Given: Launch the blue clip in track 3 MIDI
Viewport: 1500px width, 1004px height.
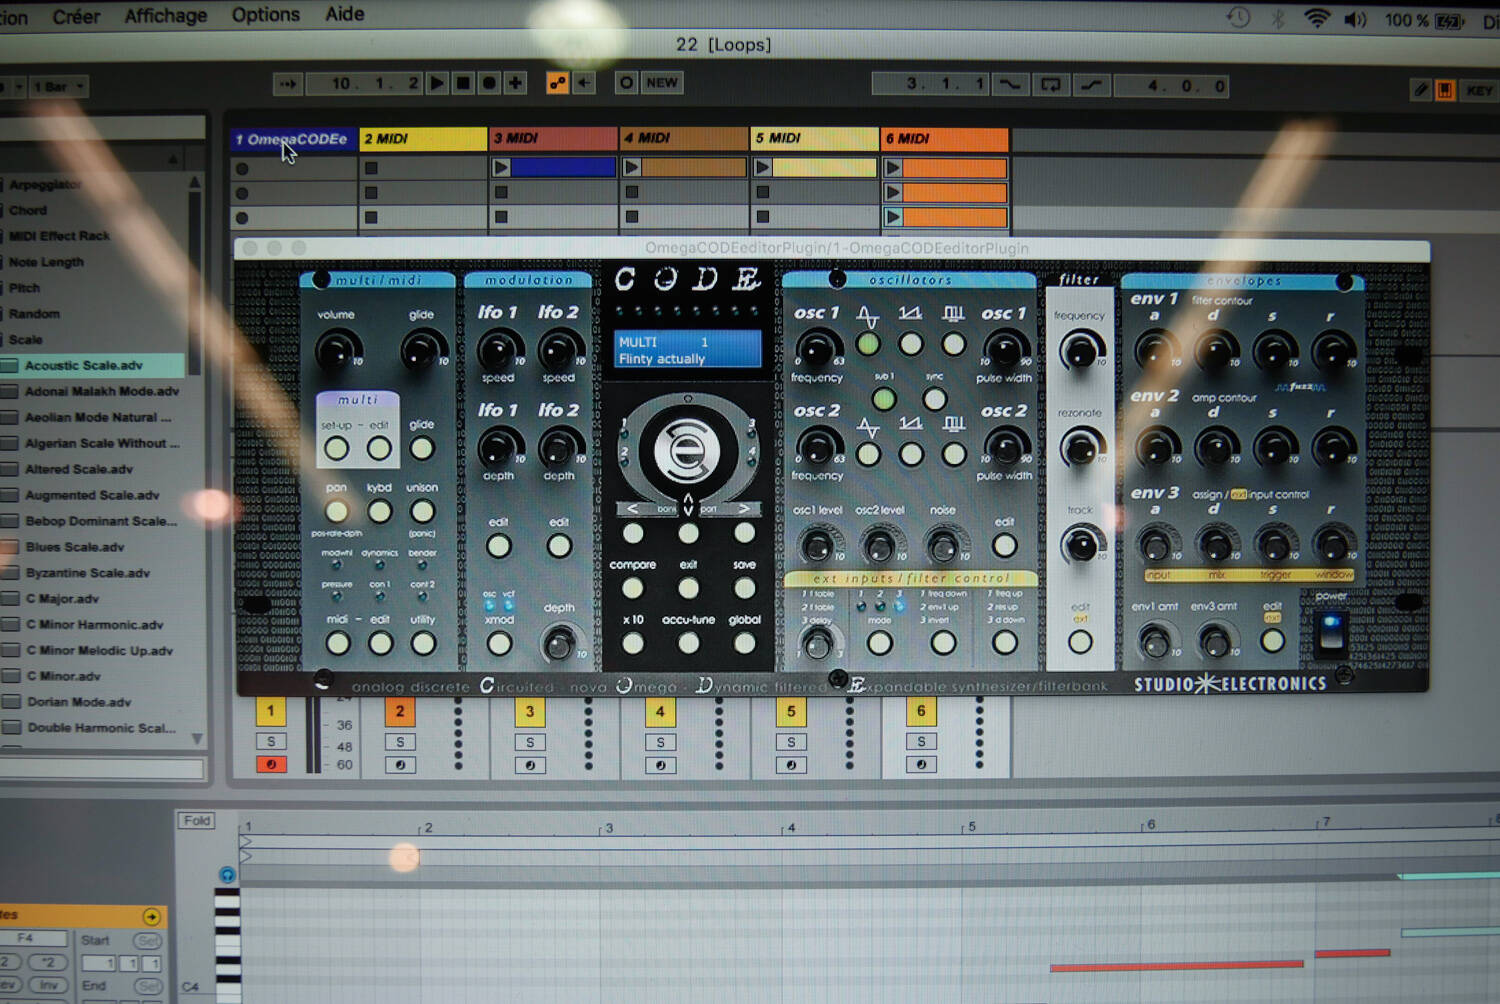Looking at the screenshot, I should tap(502, 167).
